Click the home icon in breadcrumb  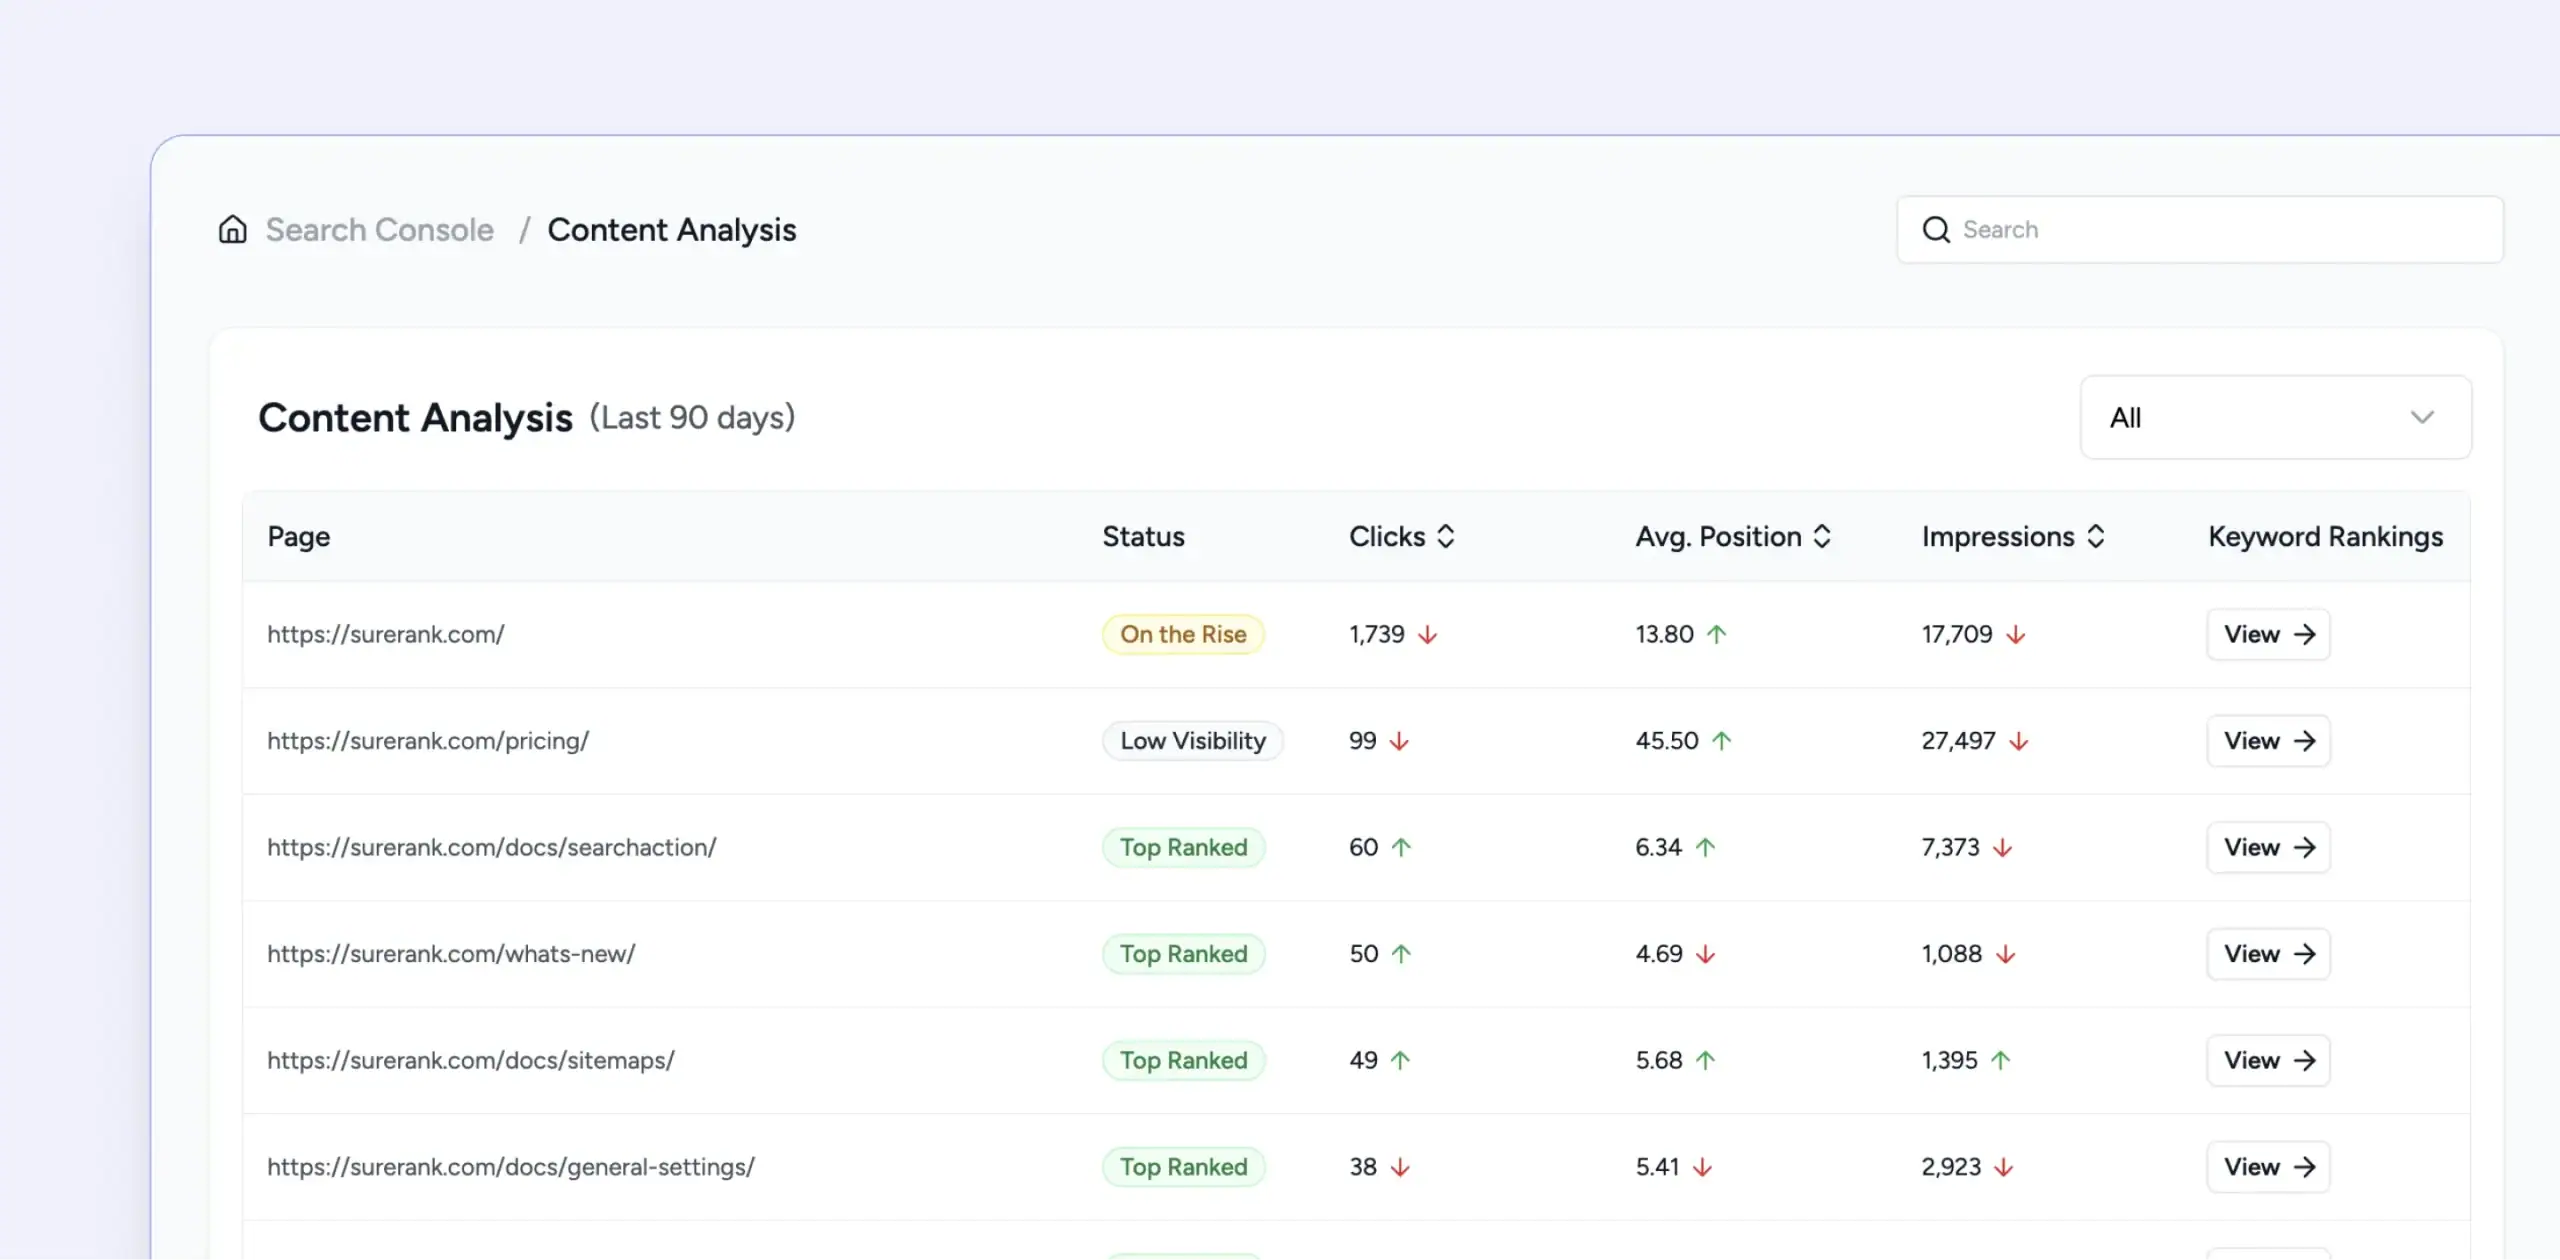click(x=232, y=230)
